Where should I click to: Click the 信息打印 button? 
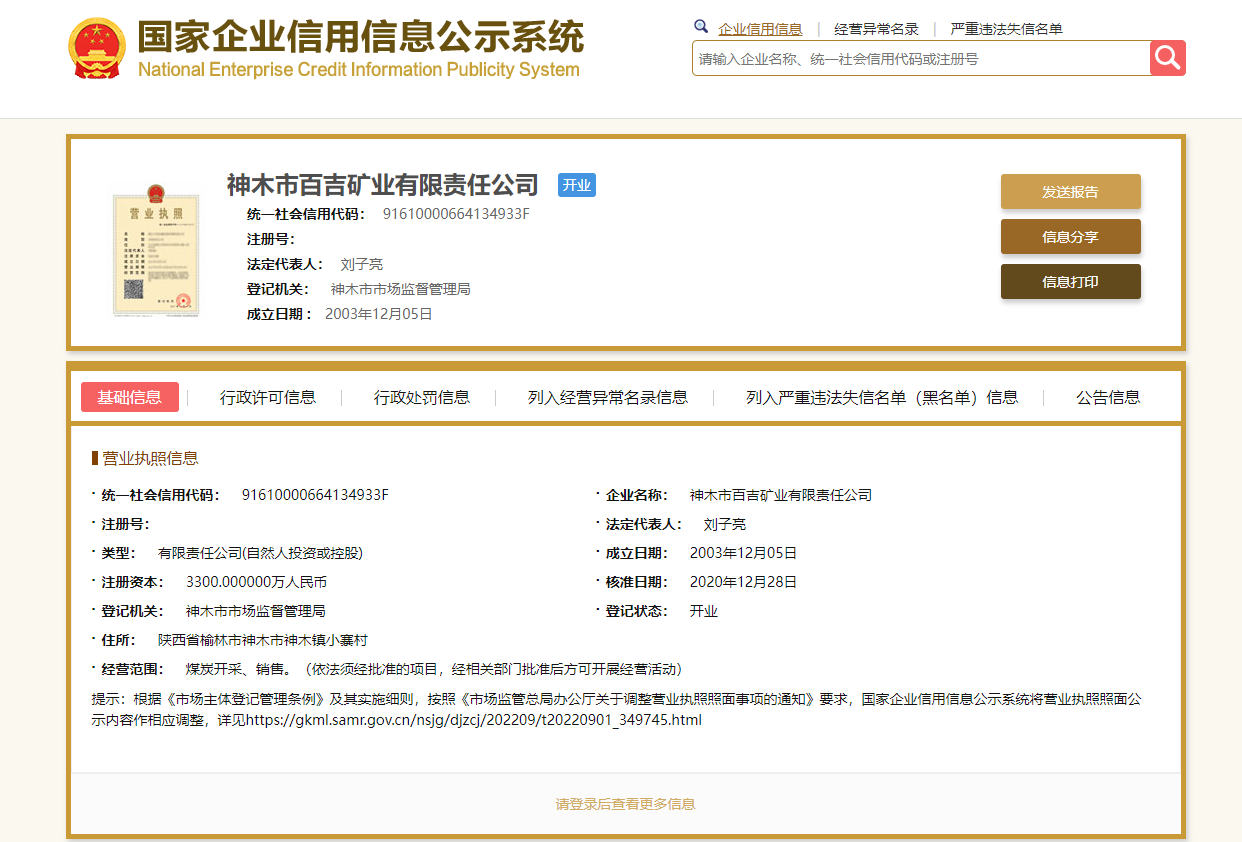1070,282
